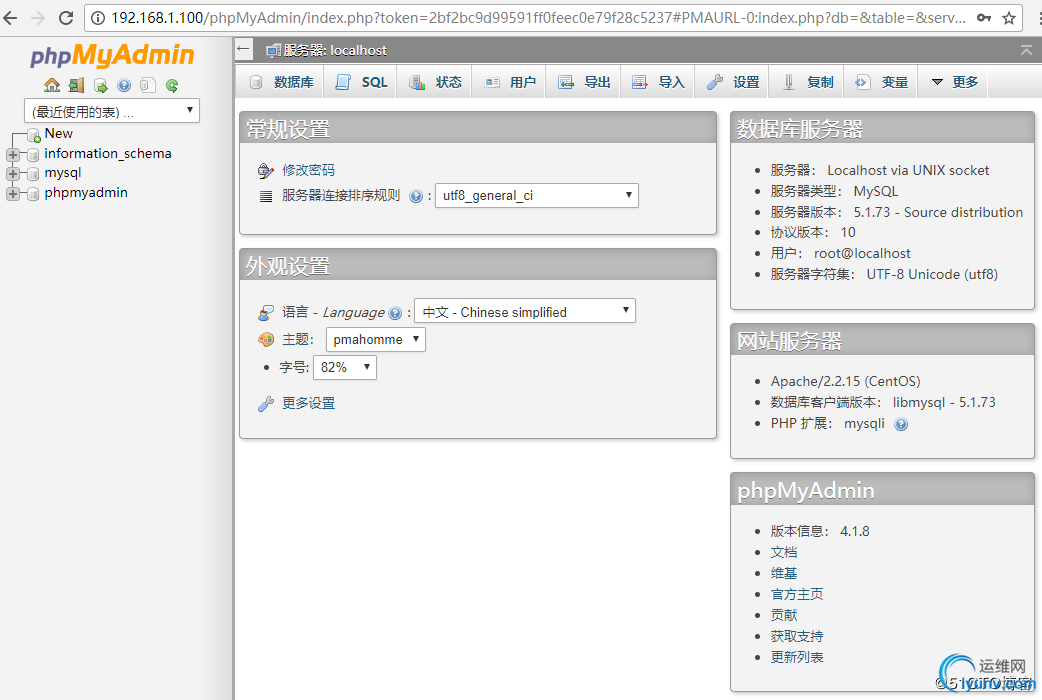Expand the information_schema database node
The image size is (1042, 700).
coord(12,154)
